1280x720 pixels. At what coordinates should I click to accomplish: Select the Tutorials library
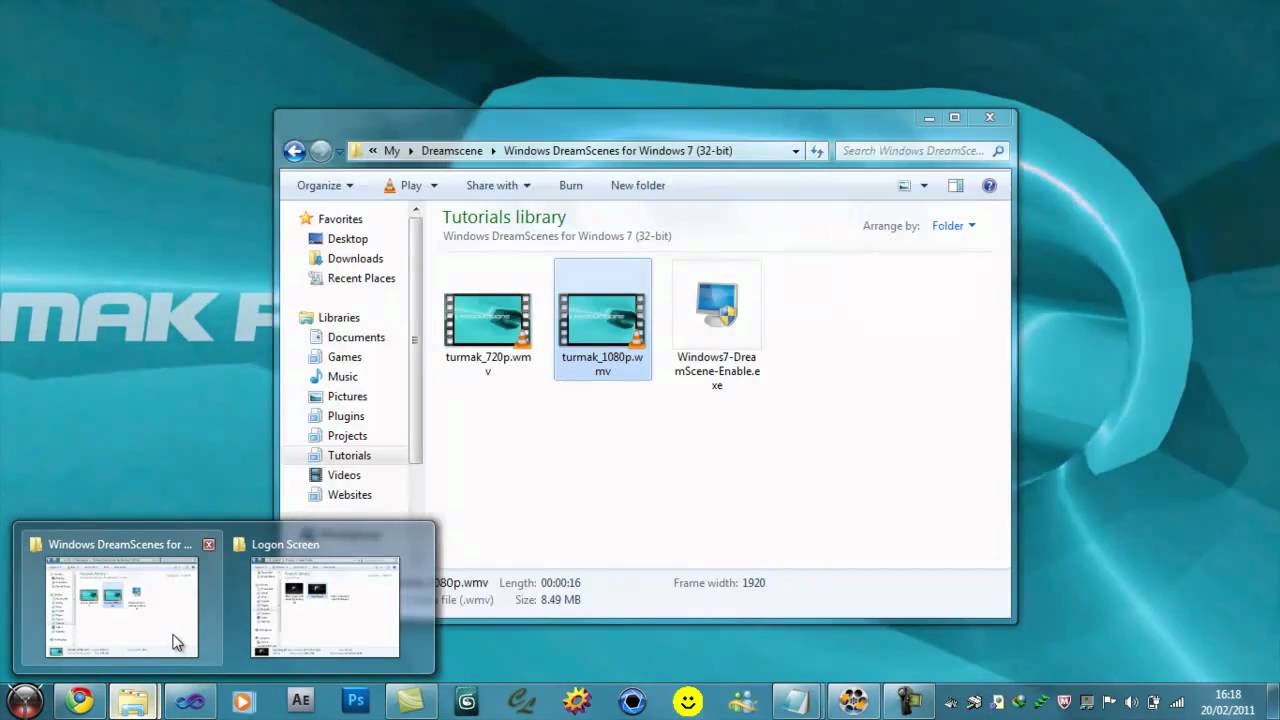coord(349,456)
